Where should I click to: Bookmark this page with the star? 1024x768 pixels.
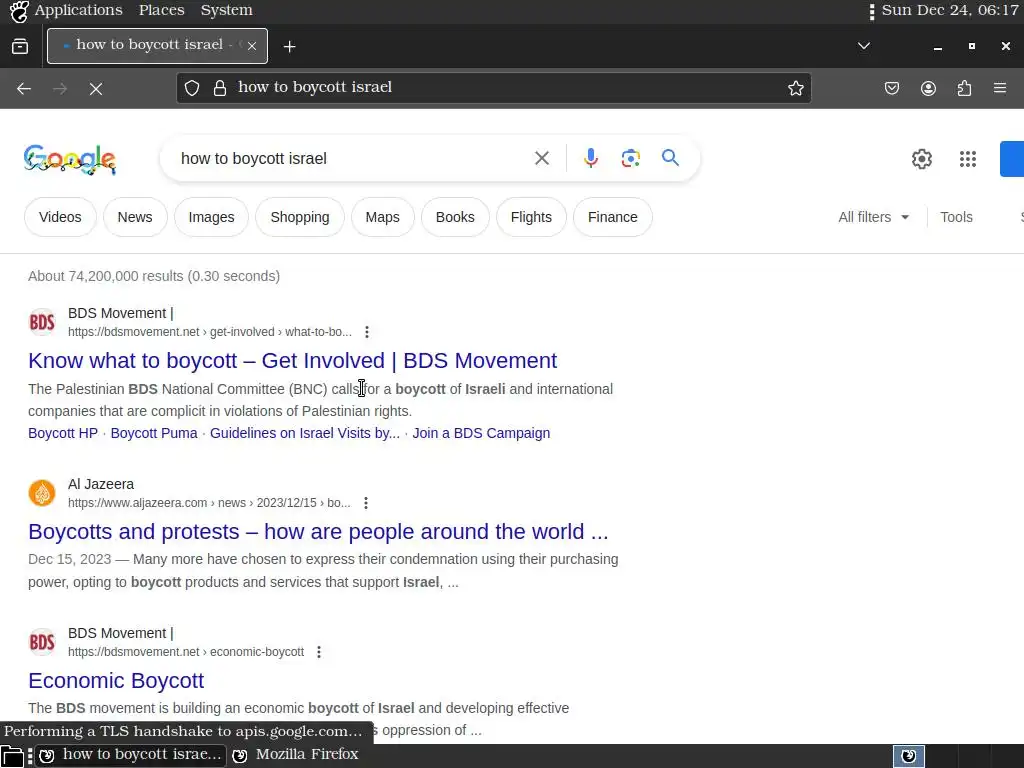pyautogui.click(x=795, y=88)
